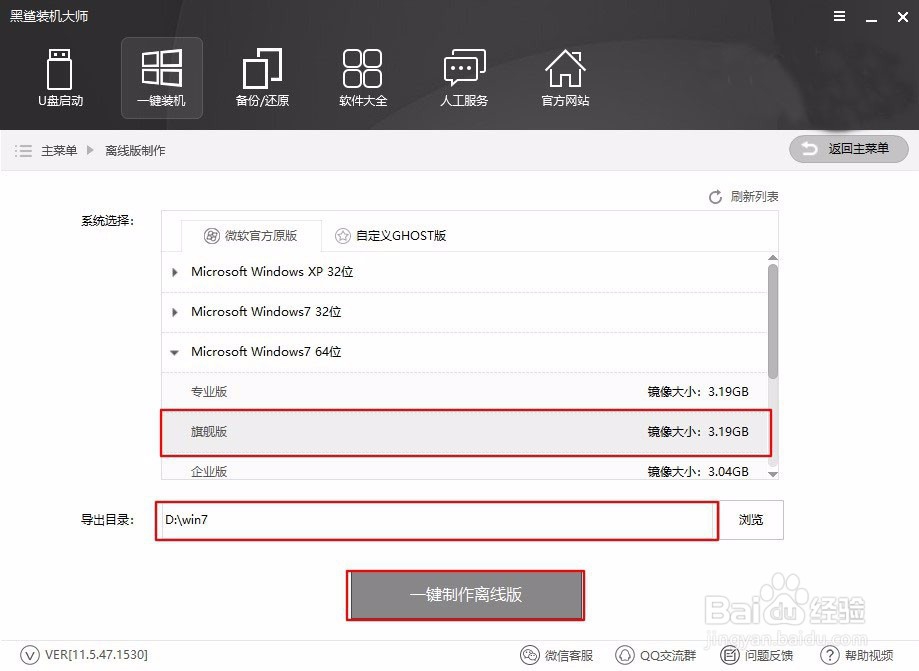Select Microsoft Windows7 32位 text
Viewport: 919px width, 671px height.
pyautogui.click(x=266, y=312)
